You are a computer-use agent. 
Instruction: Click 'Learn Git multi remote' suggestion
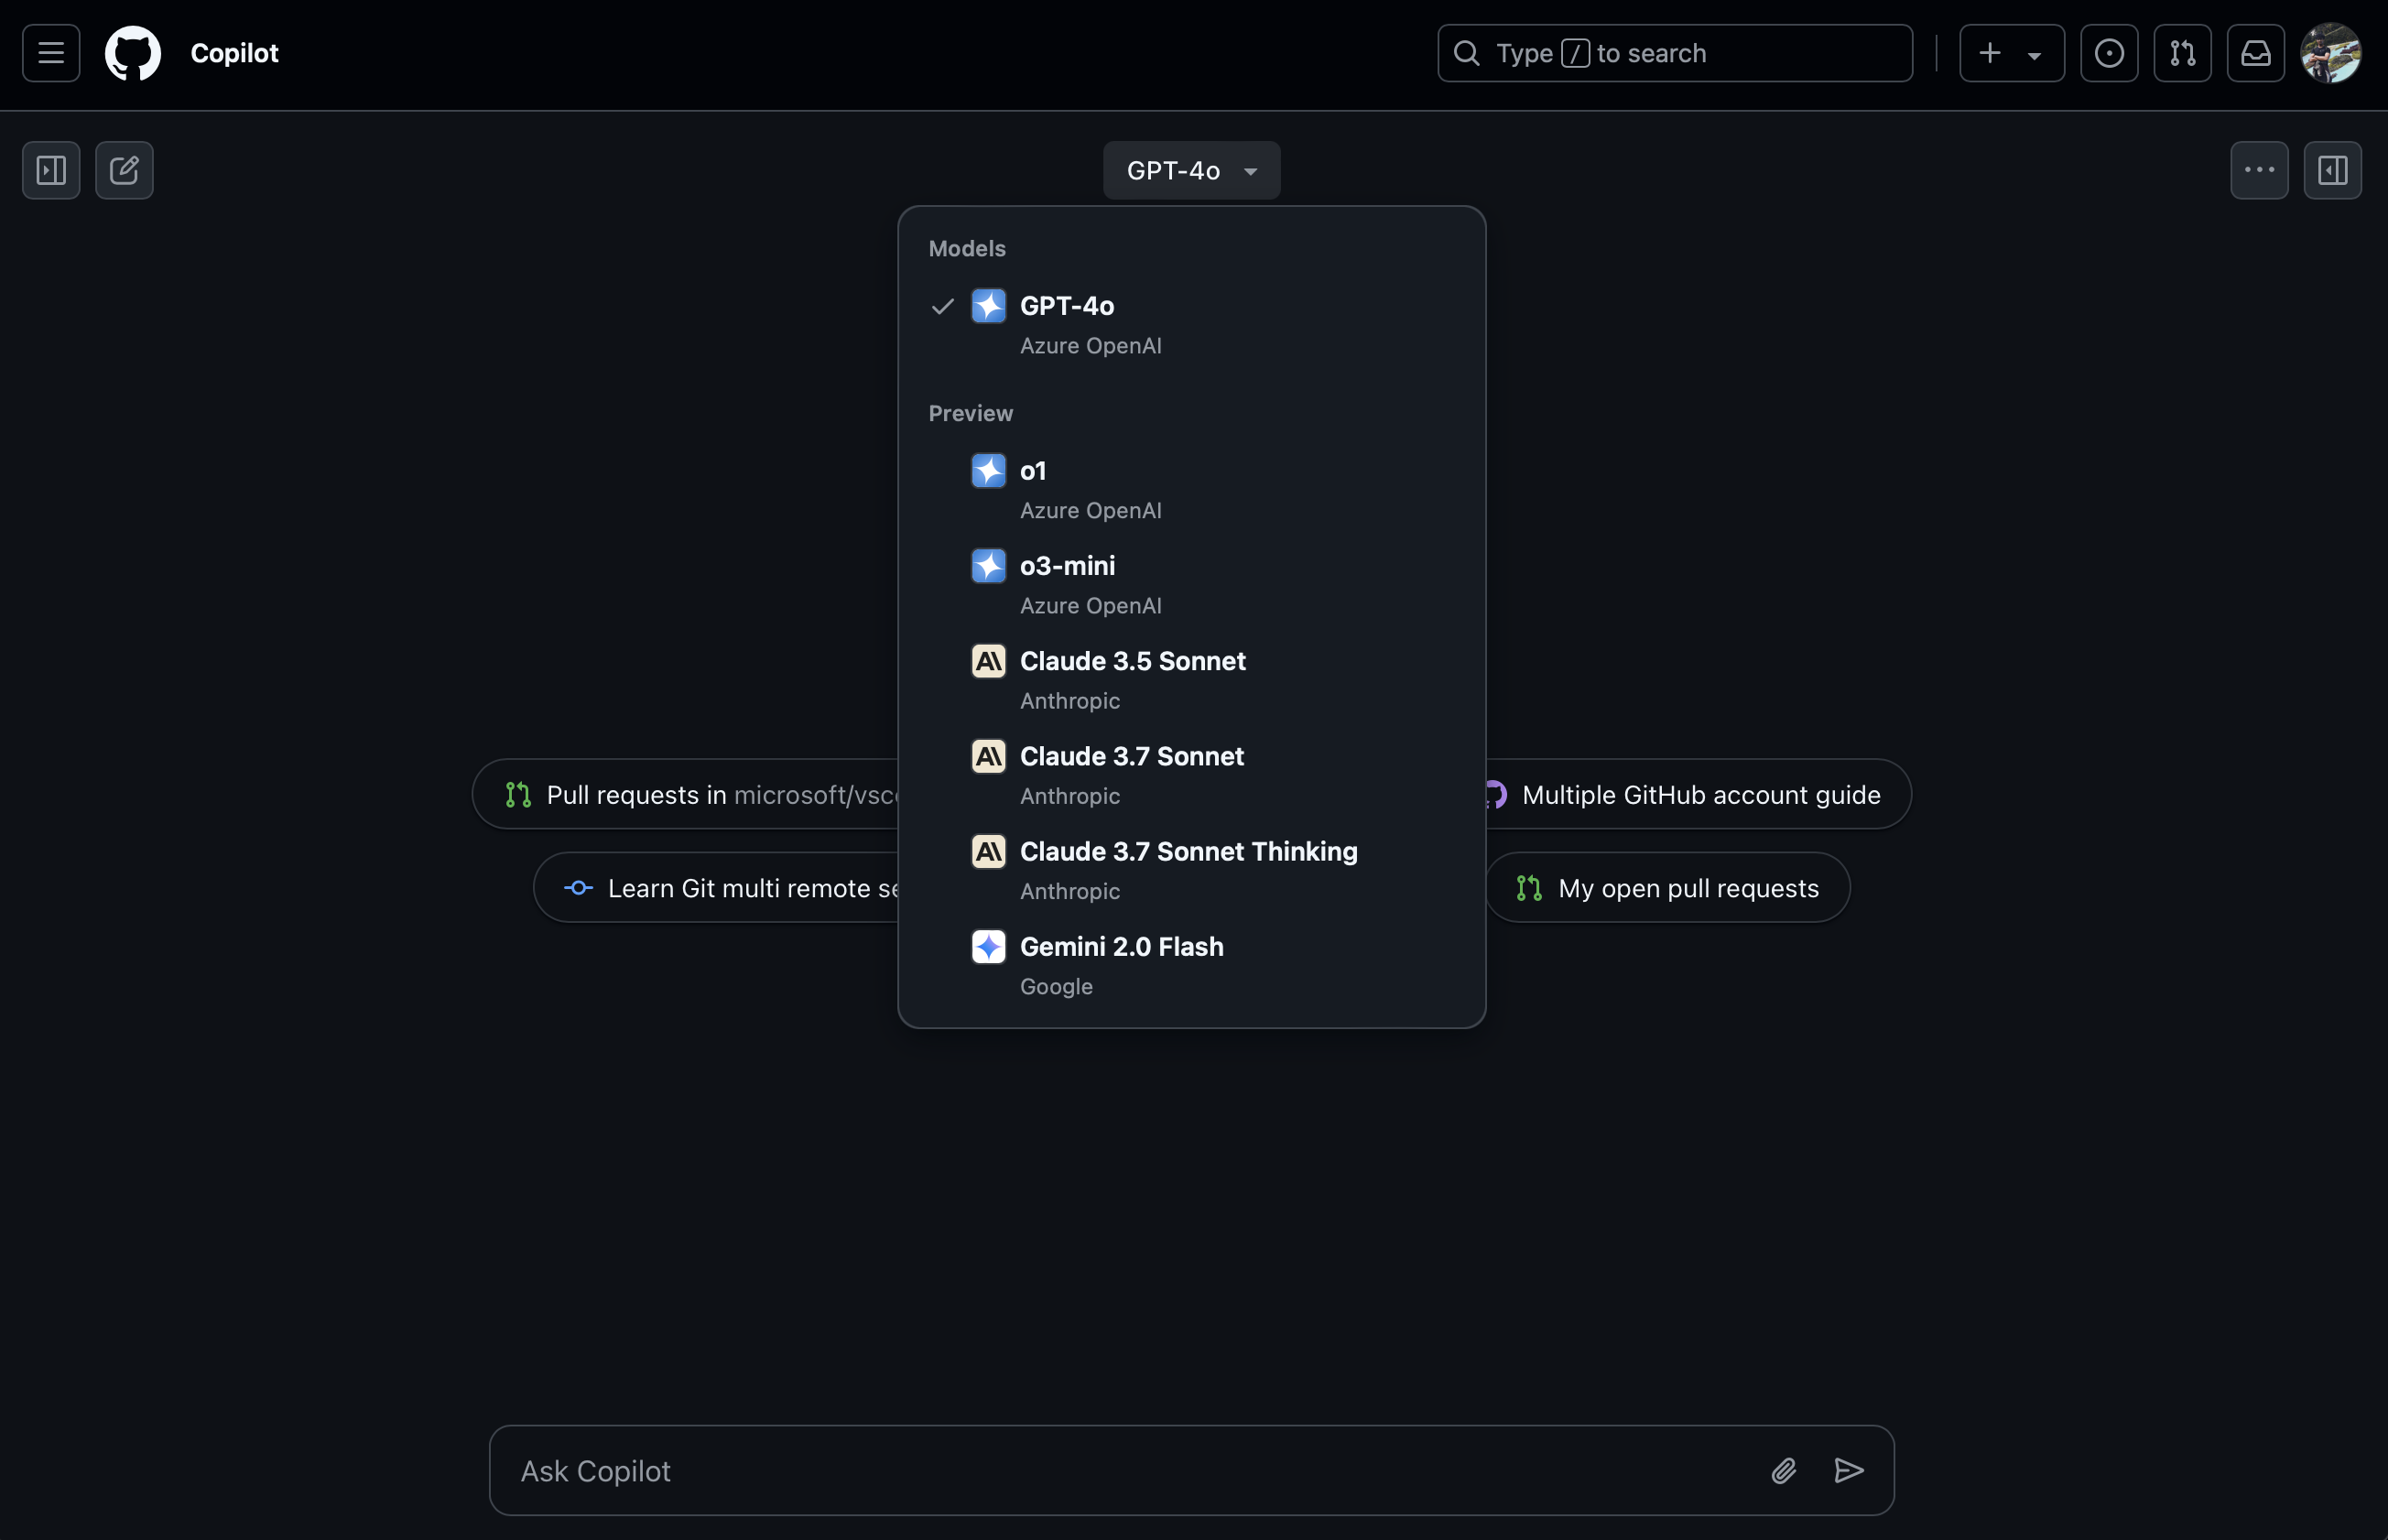point(716,887)
